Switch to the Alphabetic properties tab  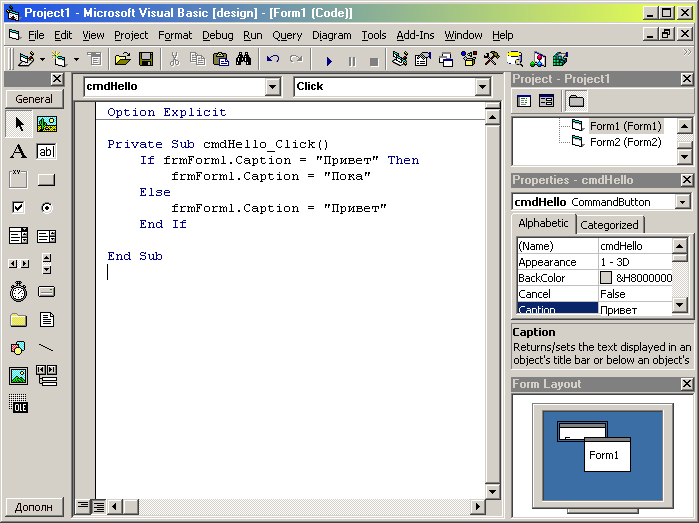tap(543, 223)
